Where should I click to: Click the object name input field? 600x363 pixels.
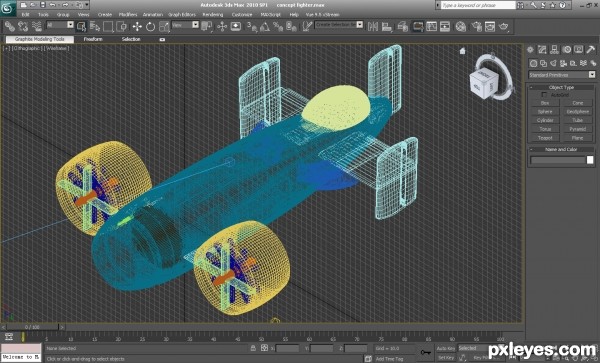point(558,160)
